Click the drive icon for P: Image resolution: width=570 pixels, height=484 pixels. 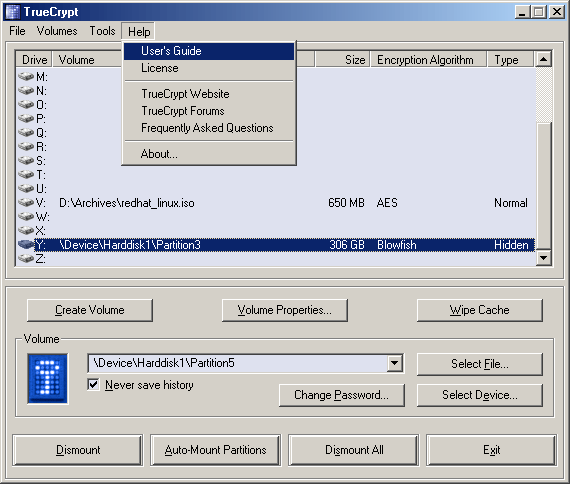(x=26, y=118)
